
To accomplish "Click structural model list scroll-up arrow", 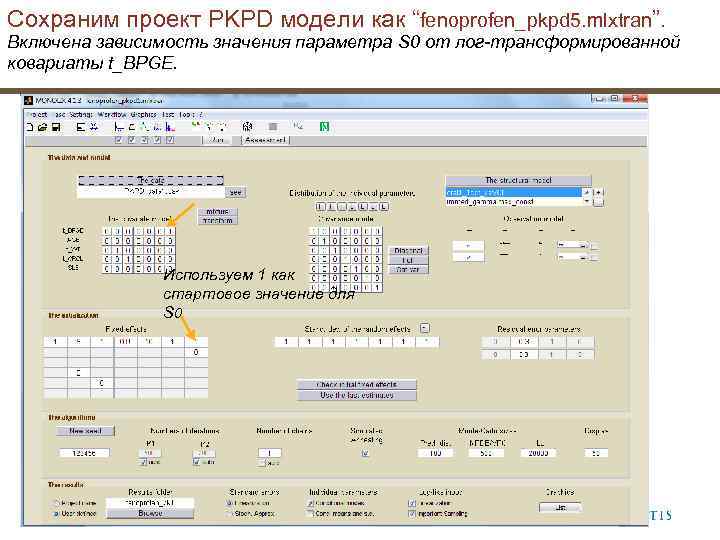I will (587, 192).
